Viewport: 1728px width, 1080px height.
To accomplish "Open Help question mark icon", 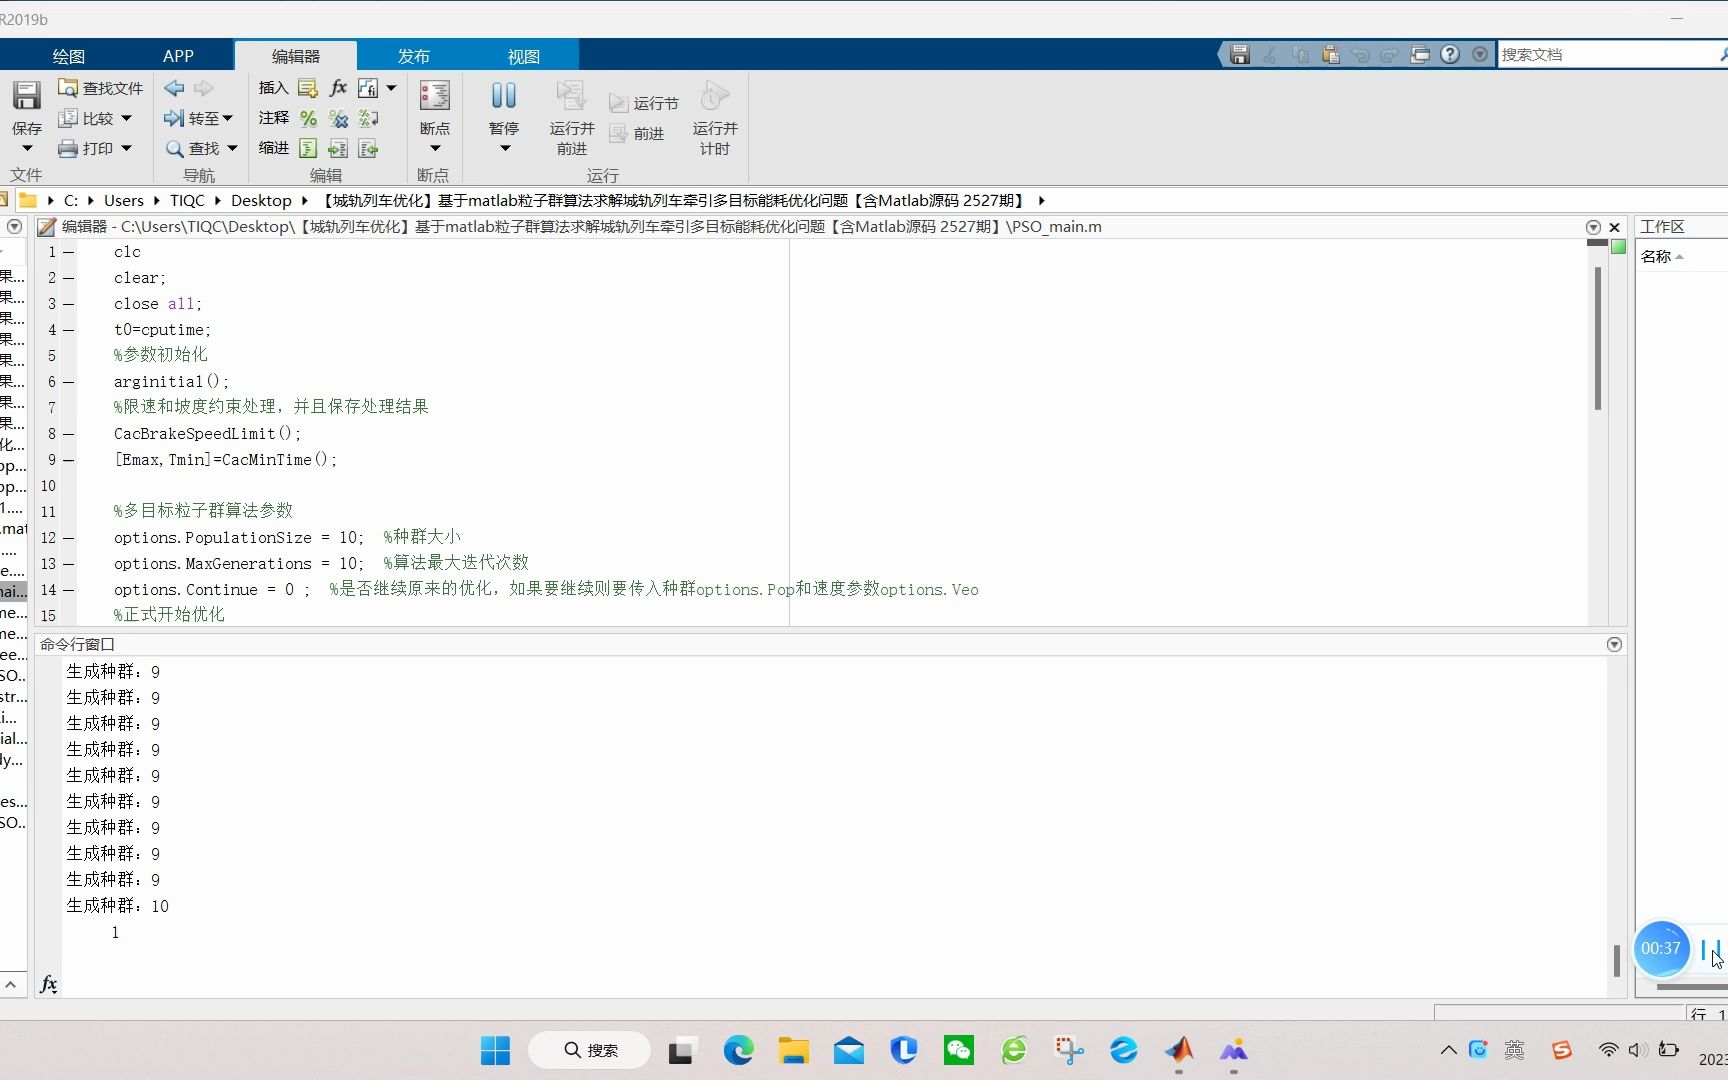I will click(1450, 54).
